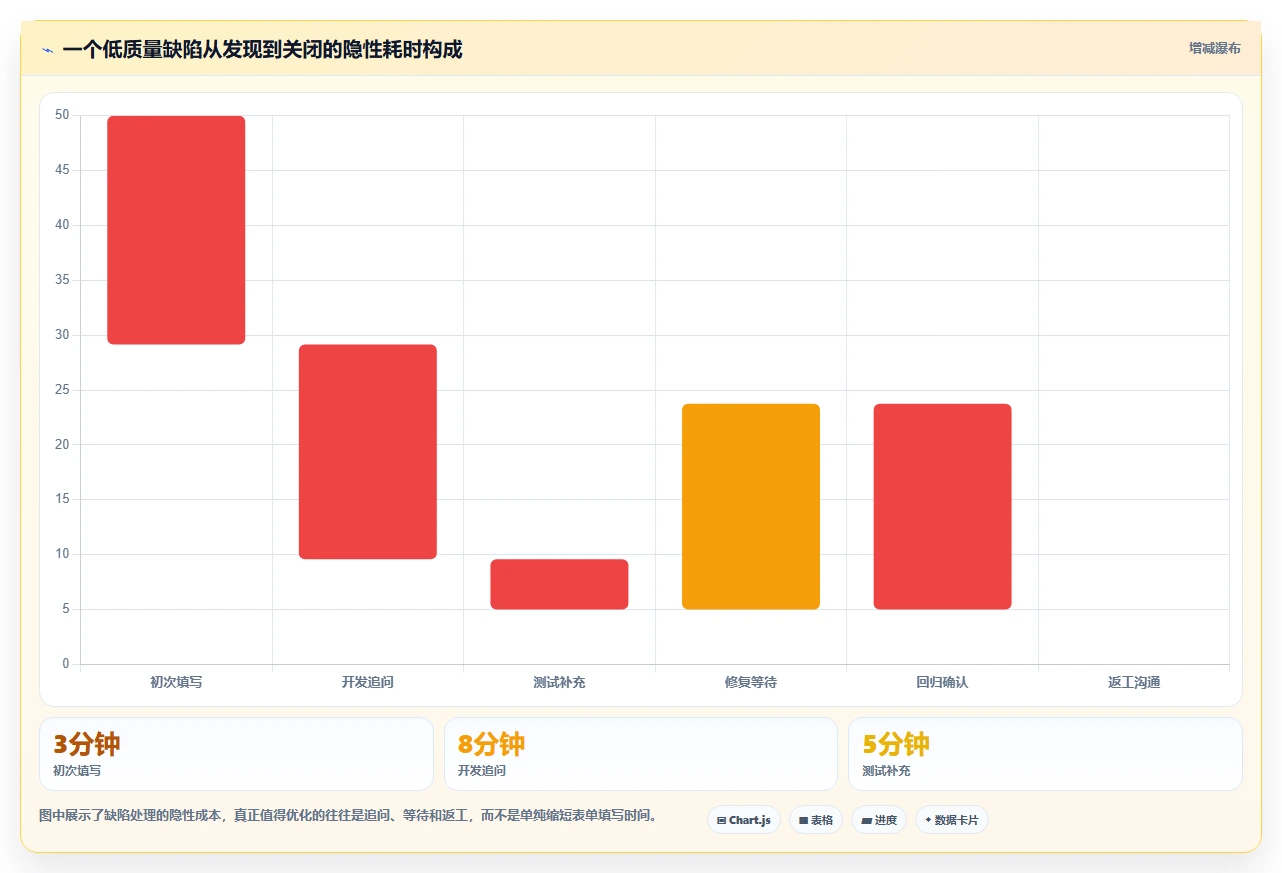This screenshot has height=873, width=1282.
Task: Open the 5分钟 测试补充 stat card
Action: 1045,754
